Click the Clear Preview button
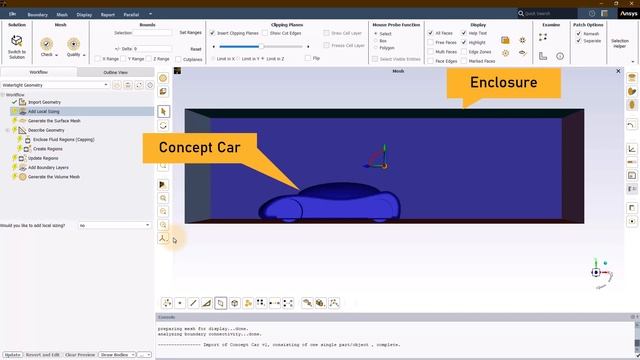Viewport: 640px width, 360px height. pyautogui.click(x=80, y=355)
